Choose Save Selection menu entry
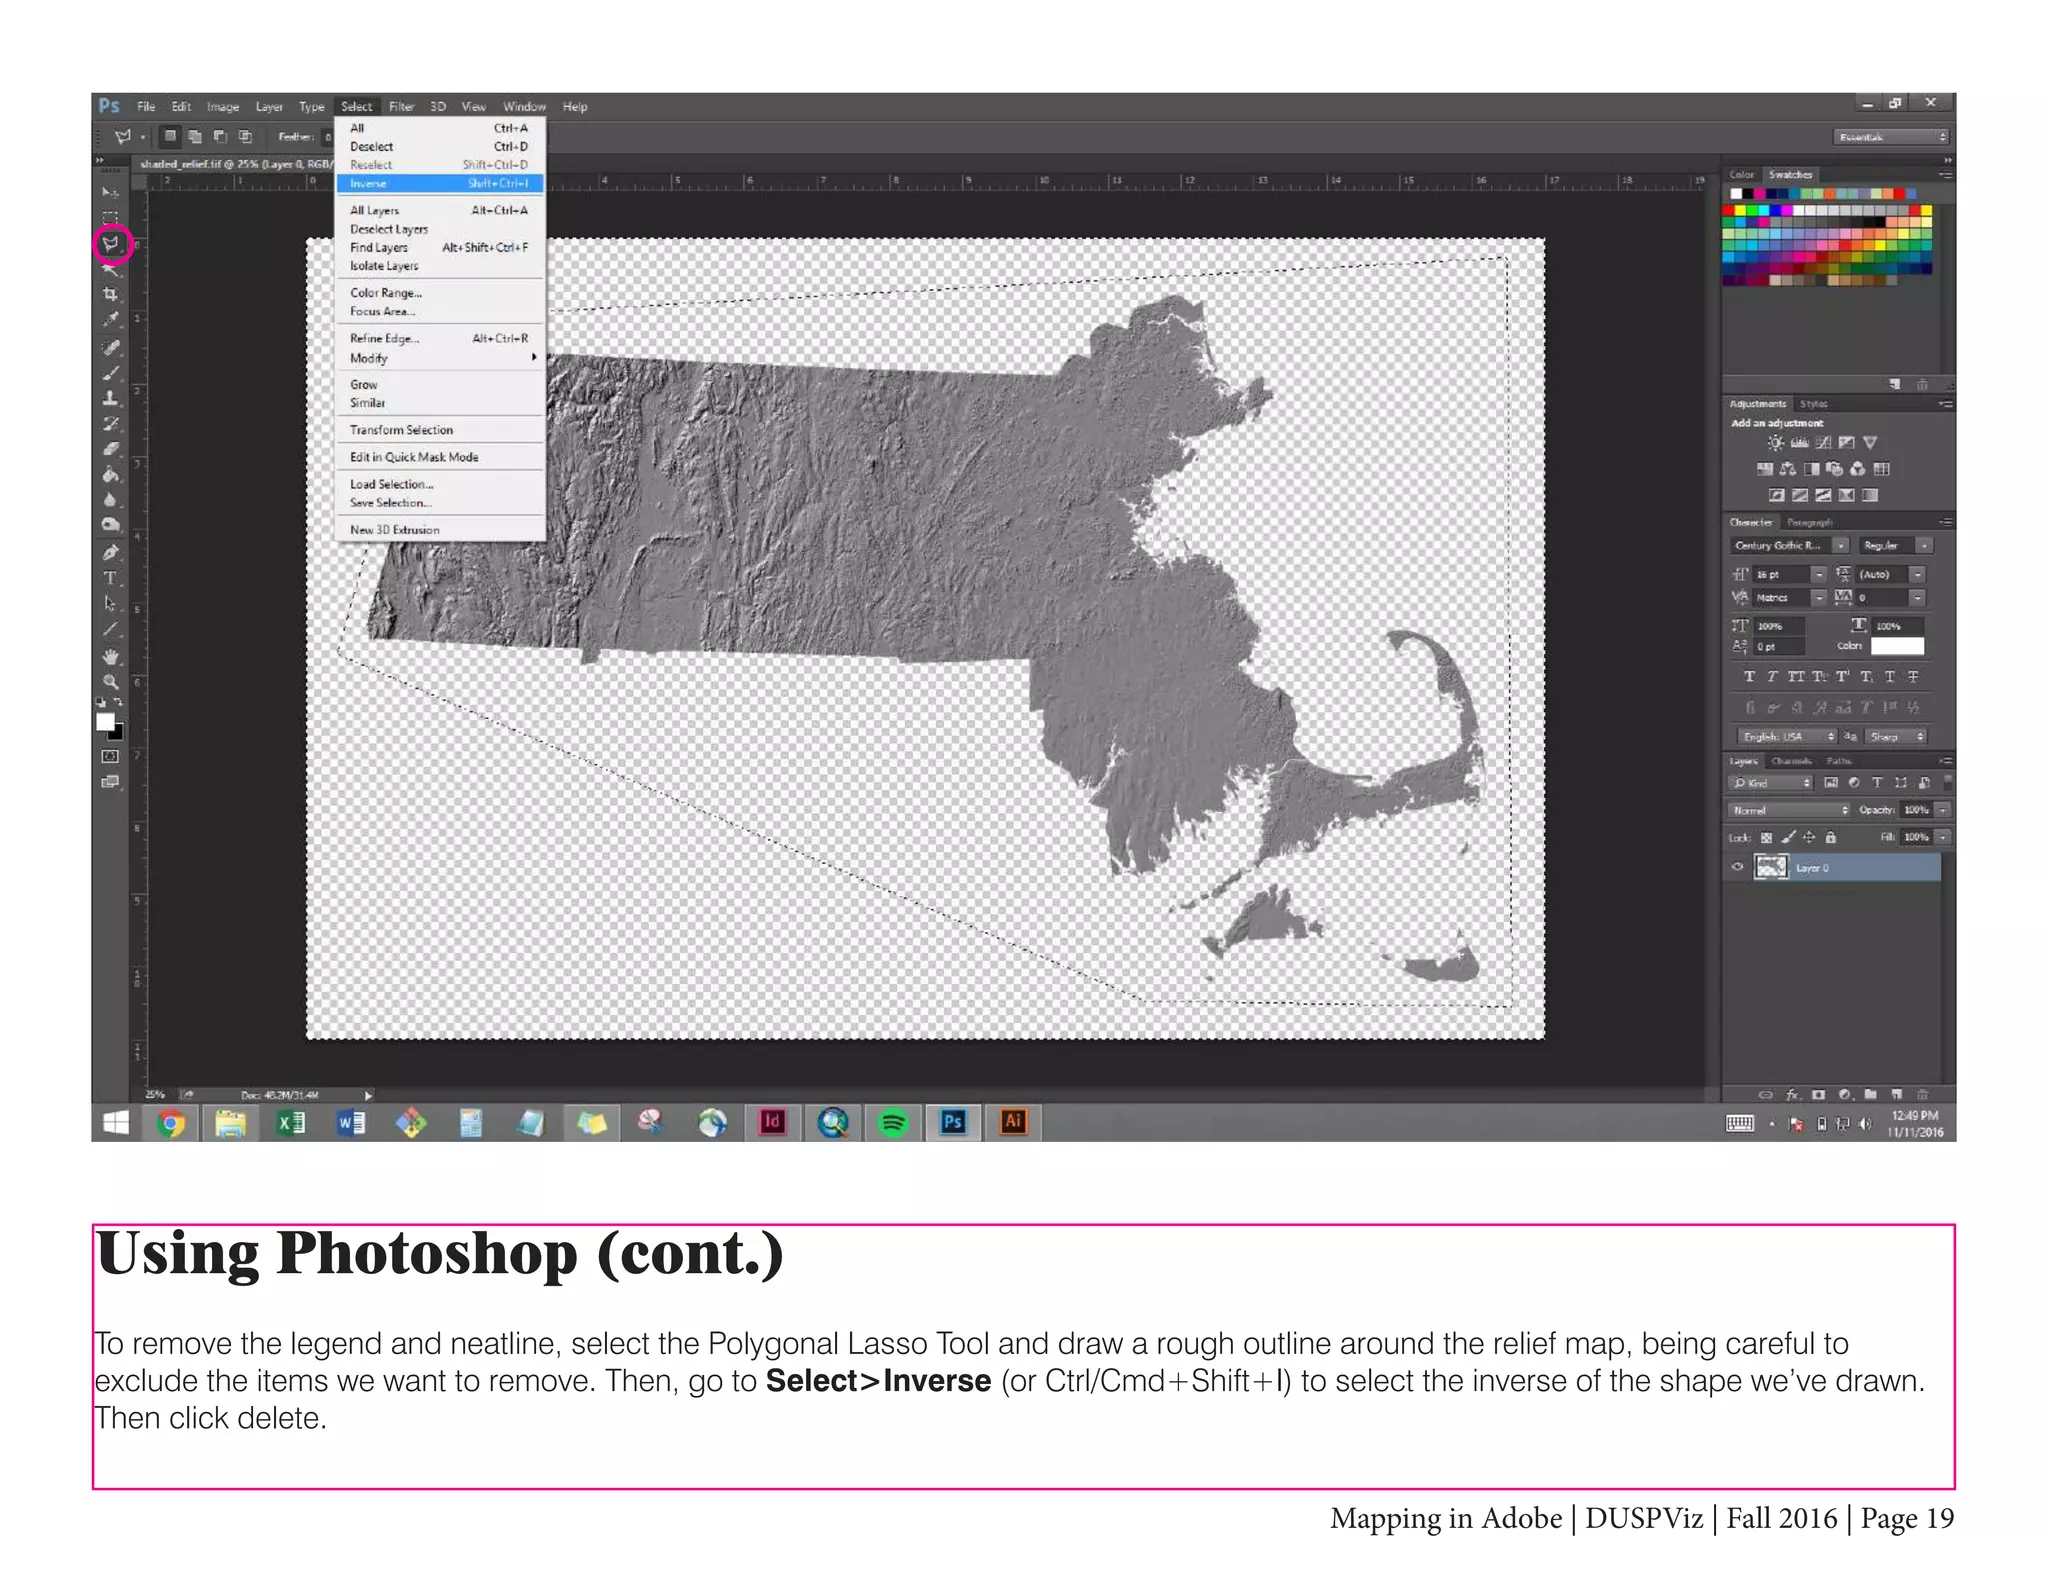Image resolution: width=2048 pixels, height=1582 pixels. [440, 503]
